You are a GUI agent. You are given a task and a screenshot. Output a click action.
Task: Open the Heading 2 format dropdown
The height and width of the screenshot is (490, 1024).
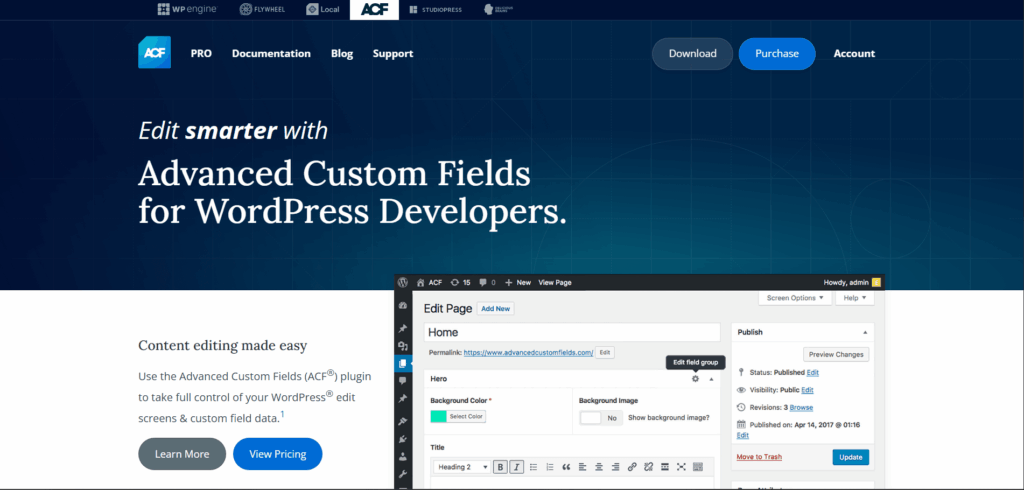coord(462,467)
